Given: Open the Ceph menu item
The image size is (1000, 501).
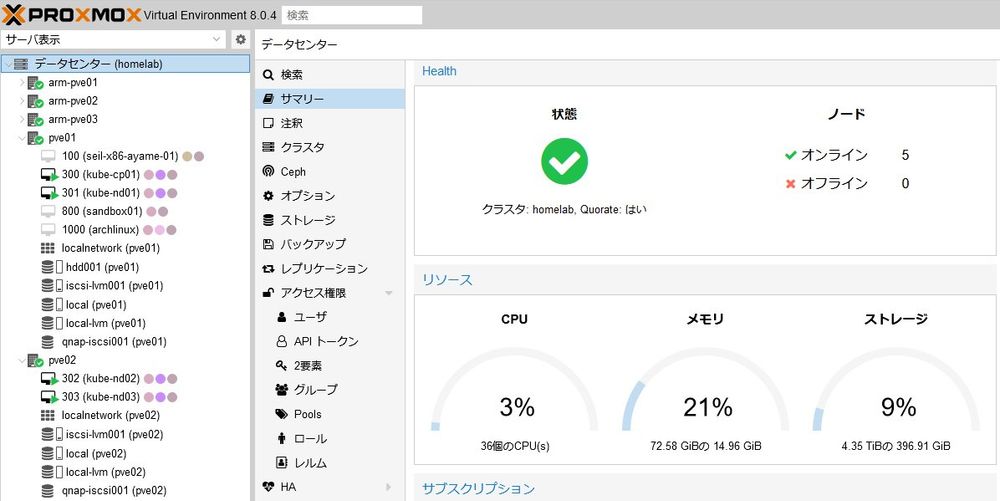Looking at the screenshot, I should 330,171.
